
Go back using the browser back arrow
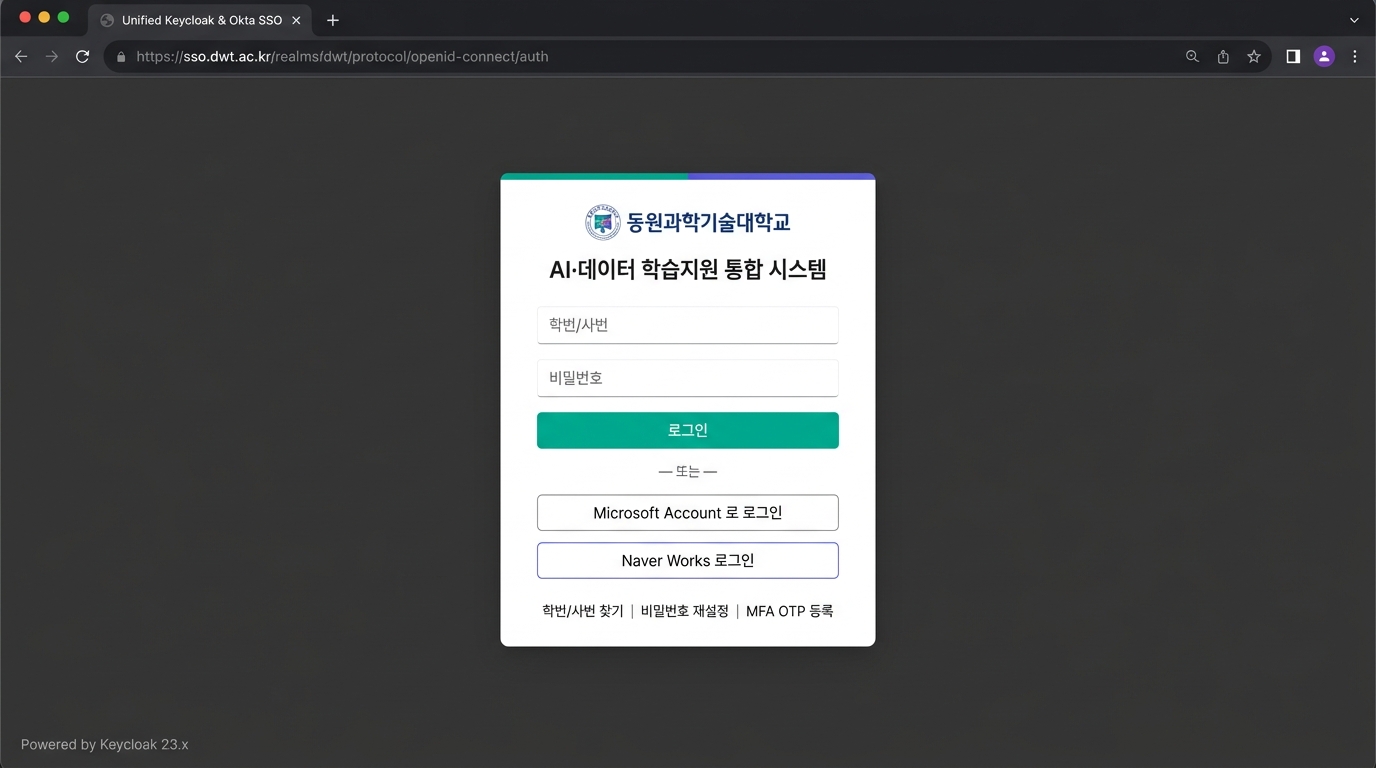[21, 57]
